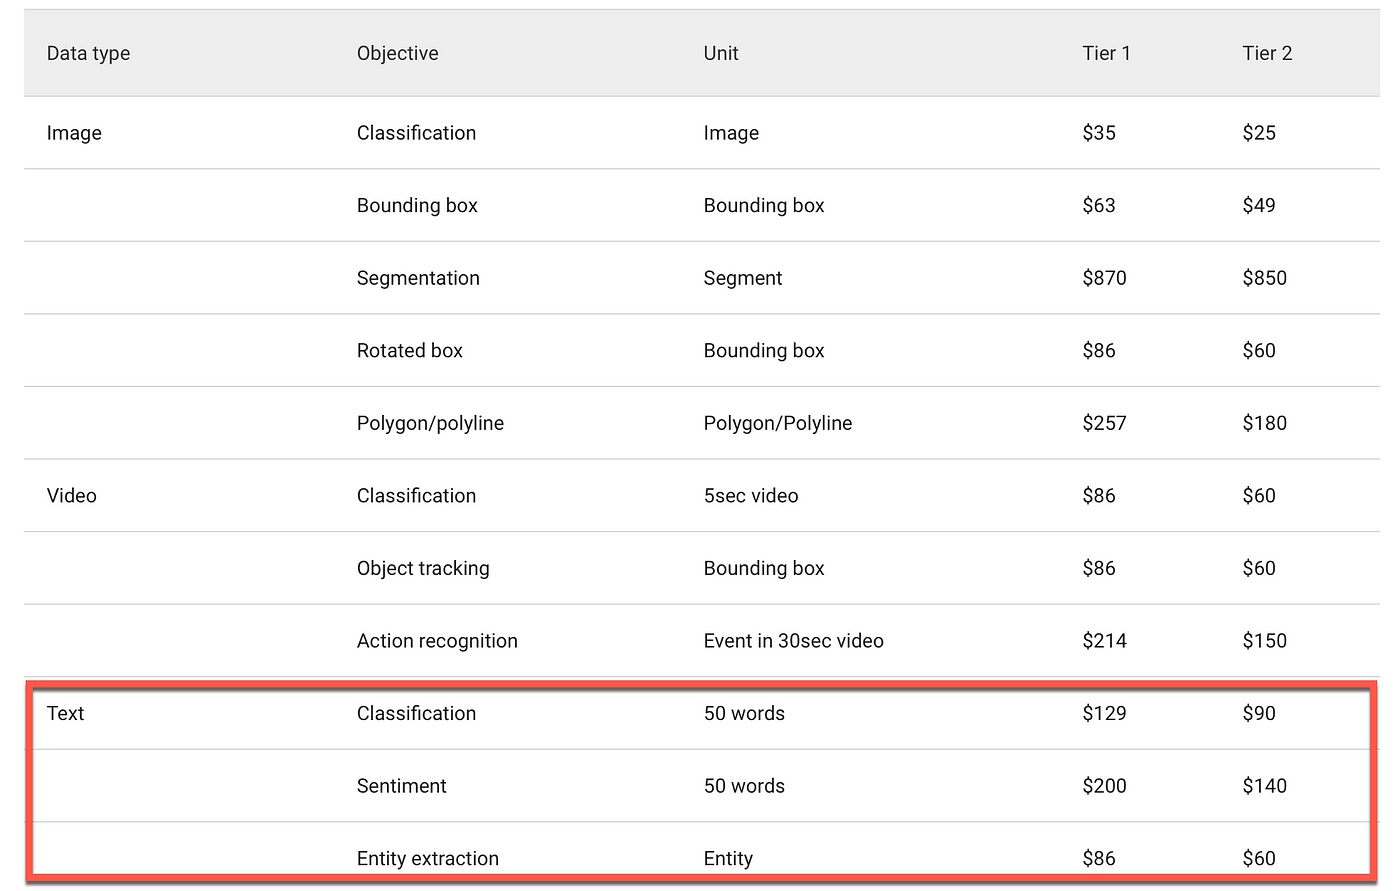This screenshot has width=1400, height=891.
Task: Select the Image data type cell
Action: point(74,133)
